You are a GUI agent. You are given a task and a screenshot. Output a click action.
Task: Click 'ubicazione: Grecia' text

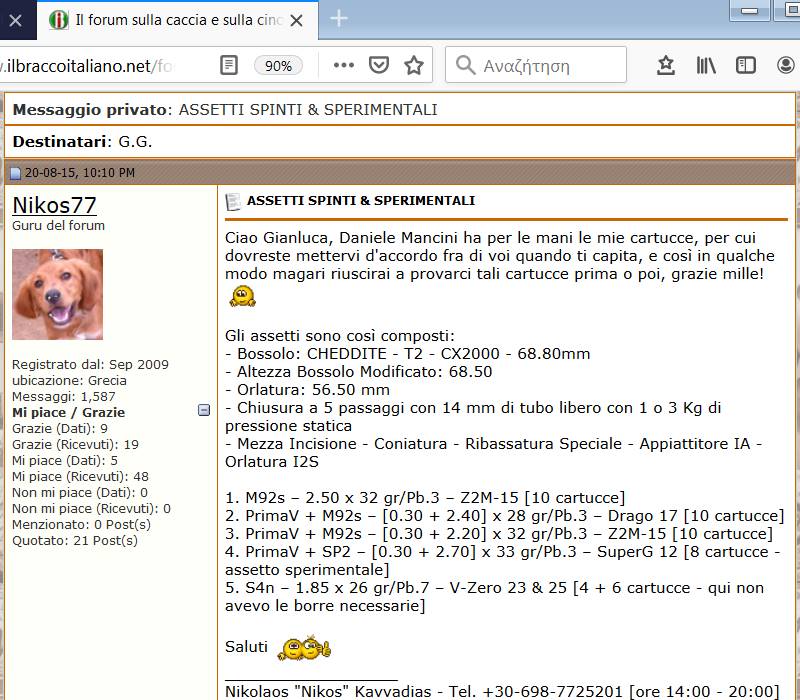pos(69,381)
